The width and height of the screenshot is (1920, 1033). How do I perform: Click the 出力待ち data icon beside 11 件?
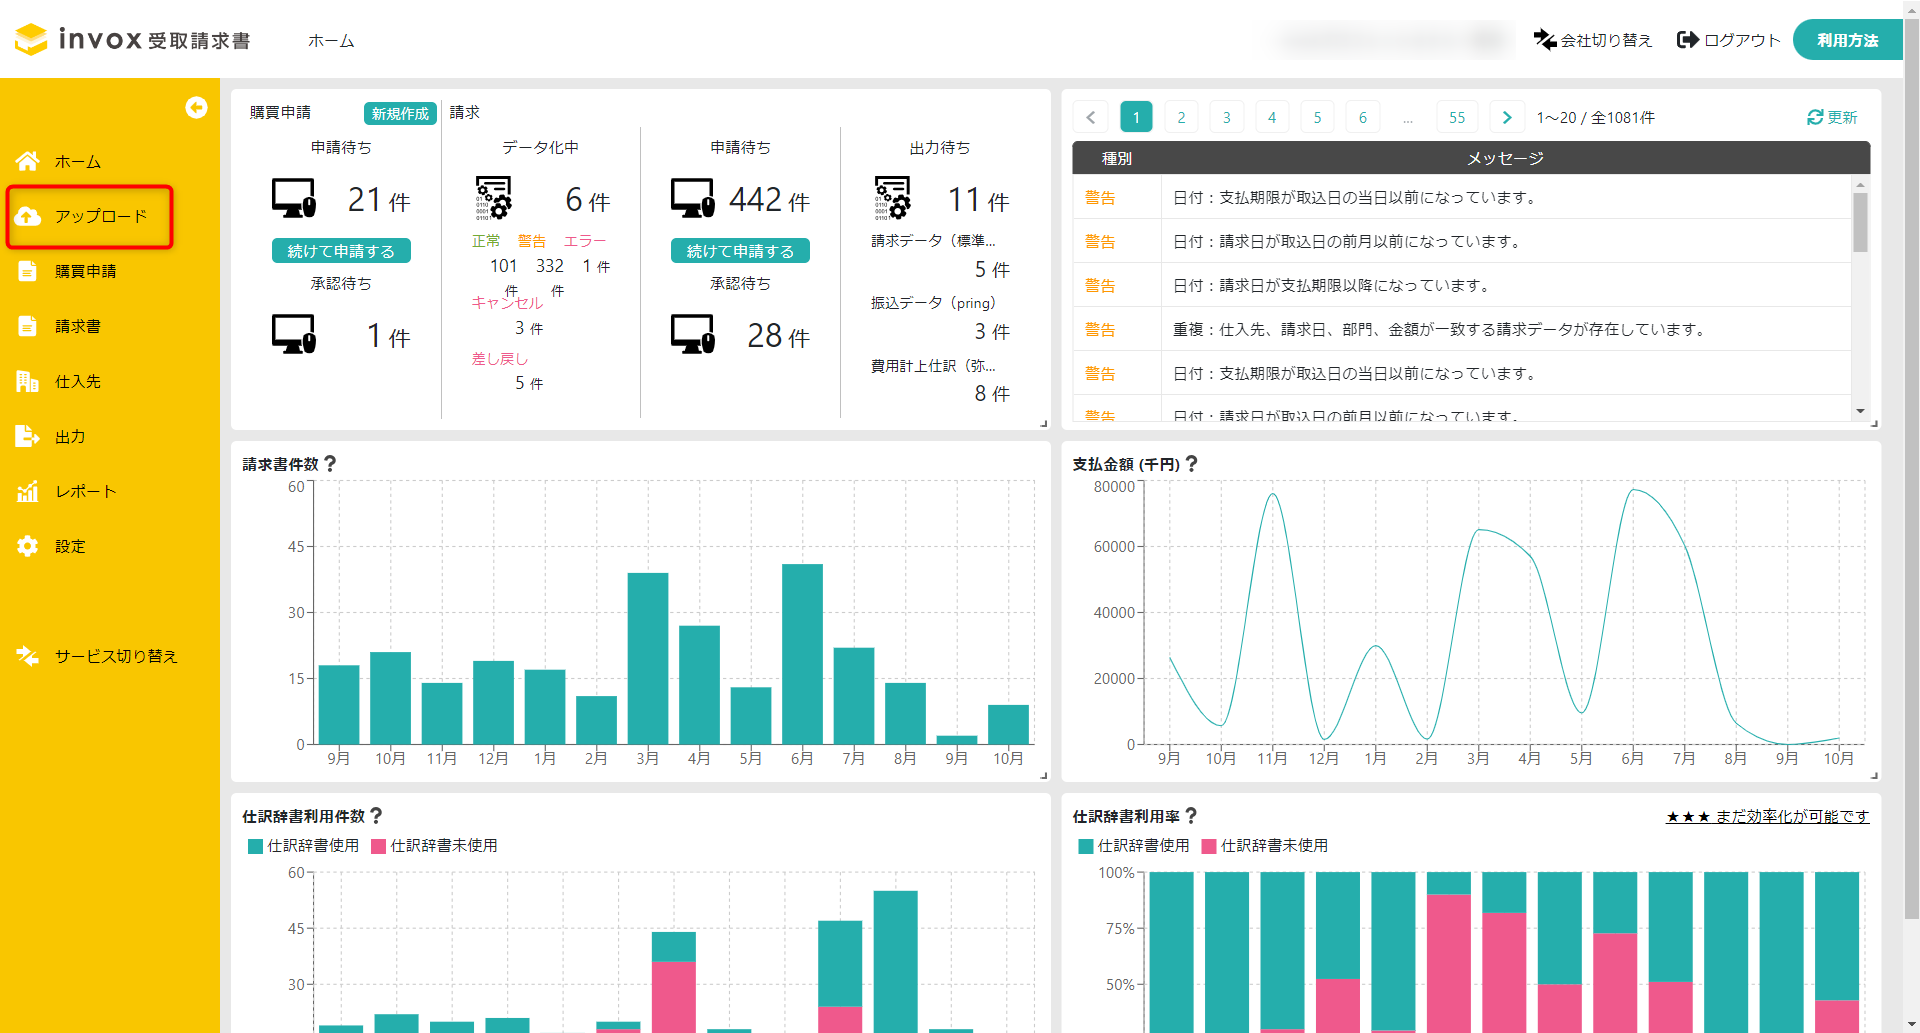pyautogui.click(x=892, y=198)
